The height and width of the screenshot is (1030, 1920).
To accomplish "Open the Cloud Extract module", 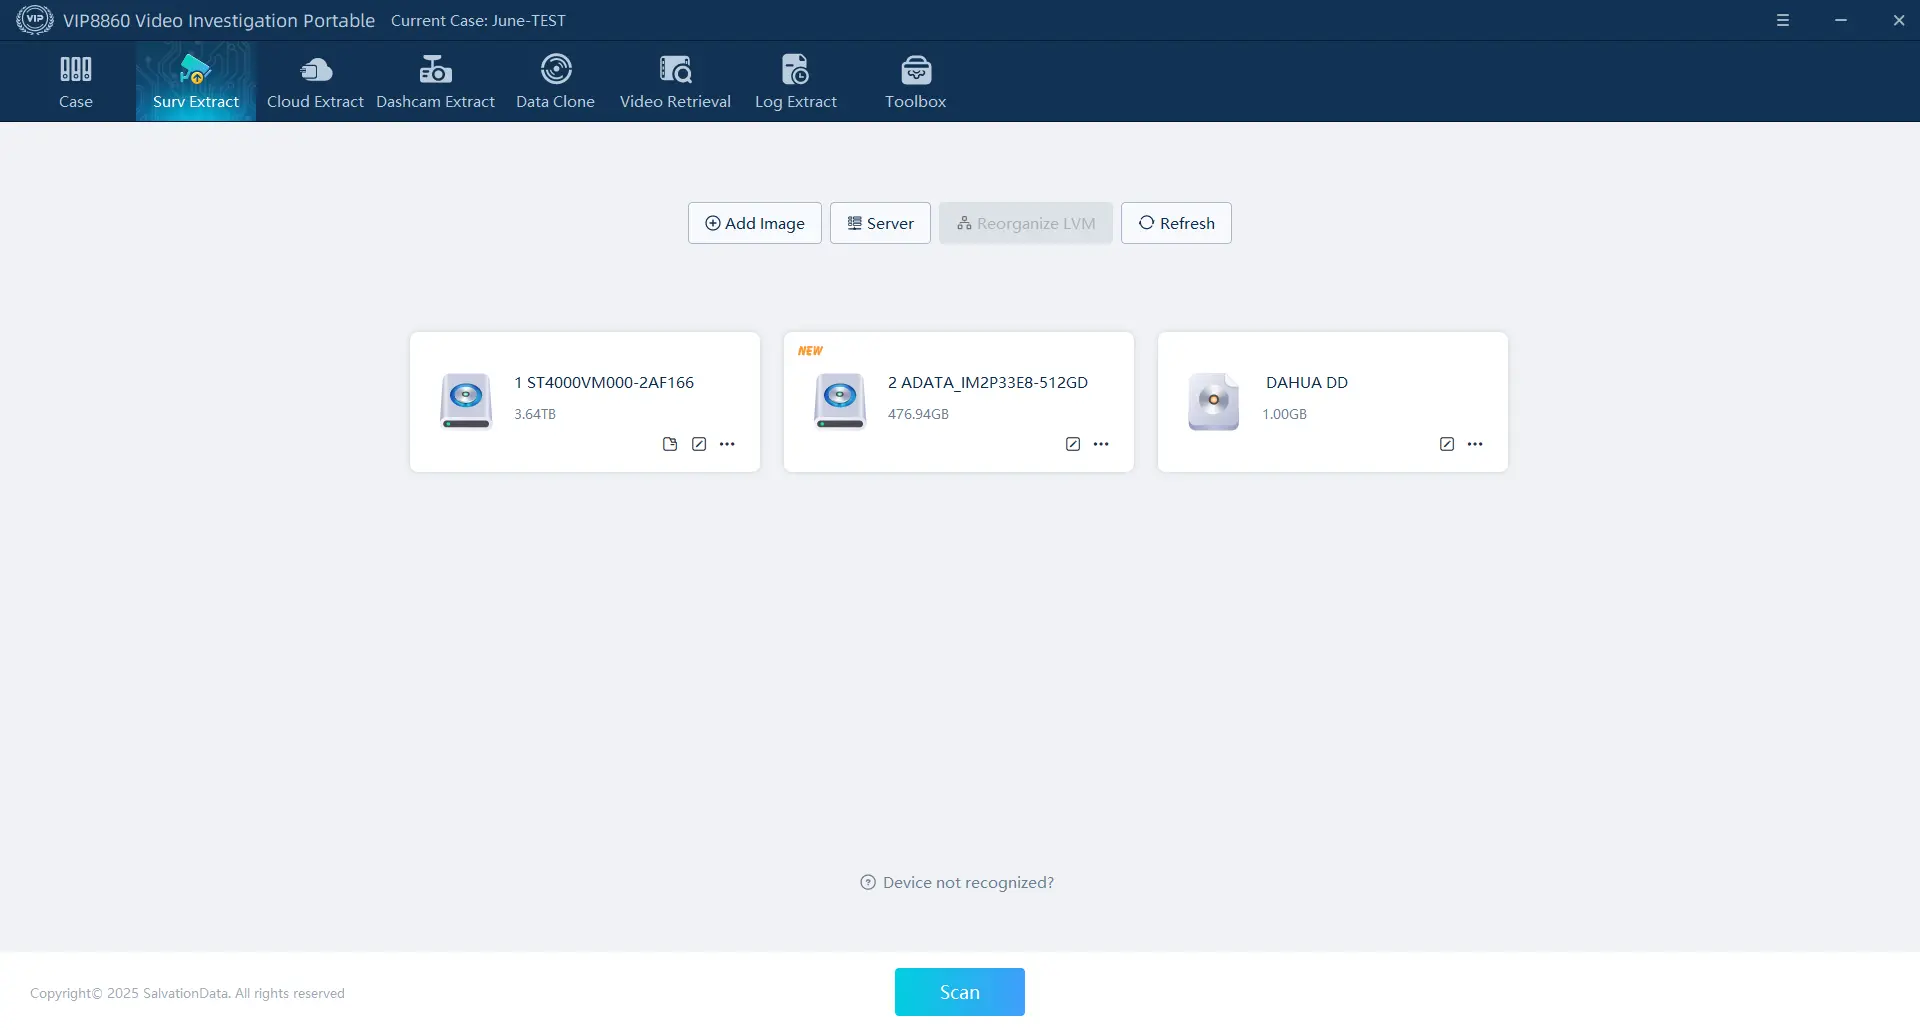I will pyautogui.click(x=315, y=82).
